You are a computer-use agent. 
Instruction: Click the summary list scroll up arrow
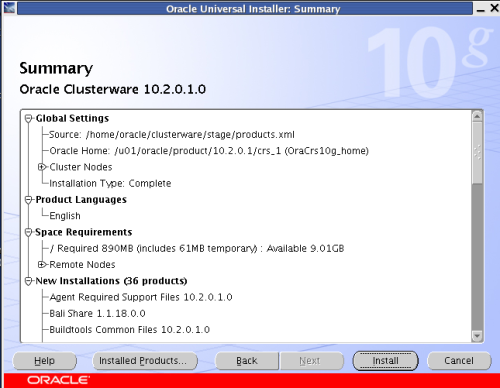click(x=477, y=116)
